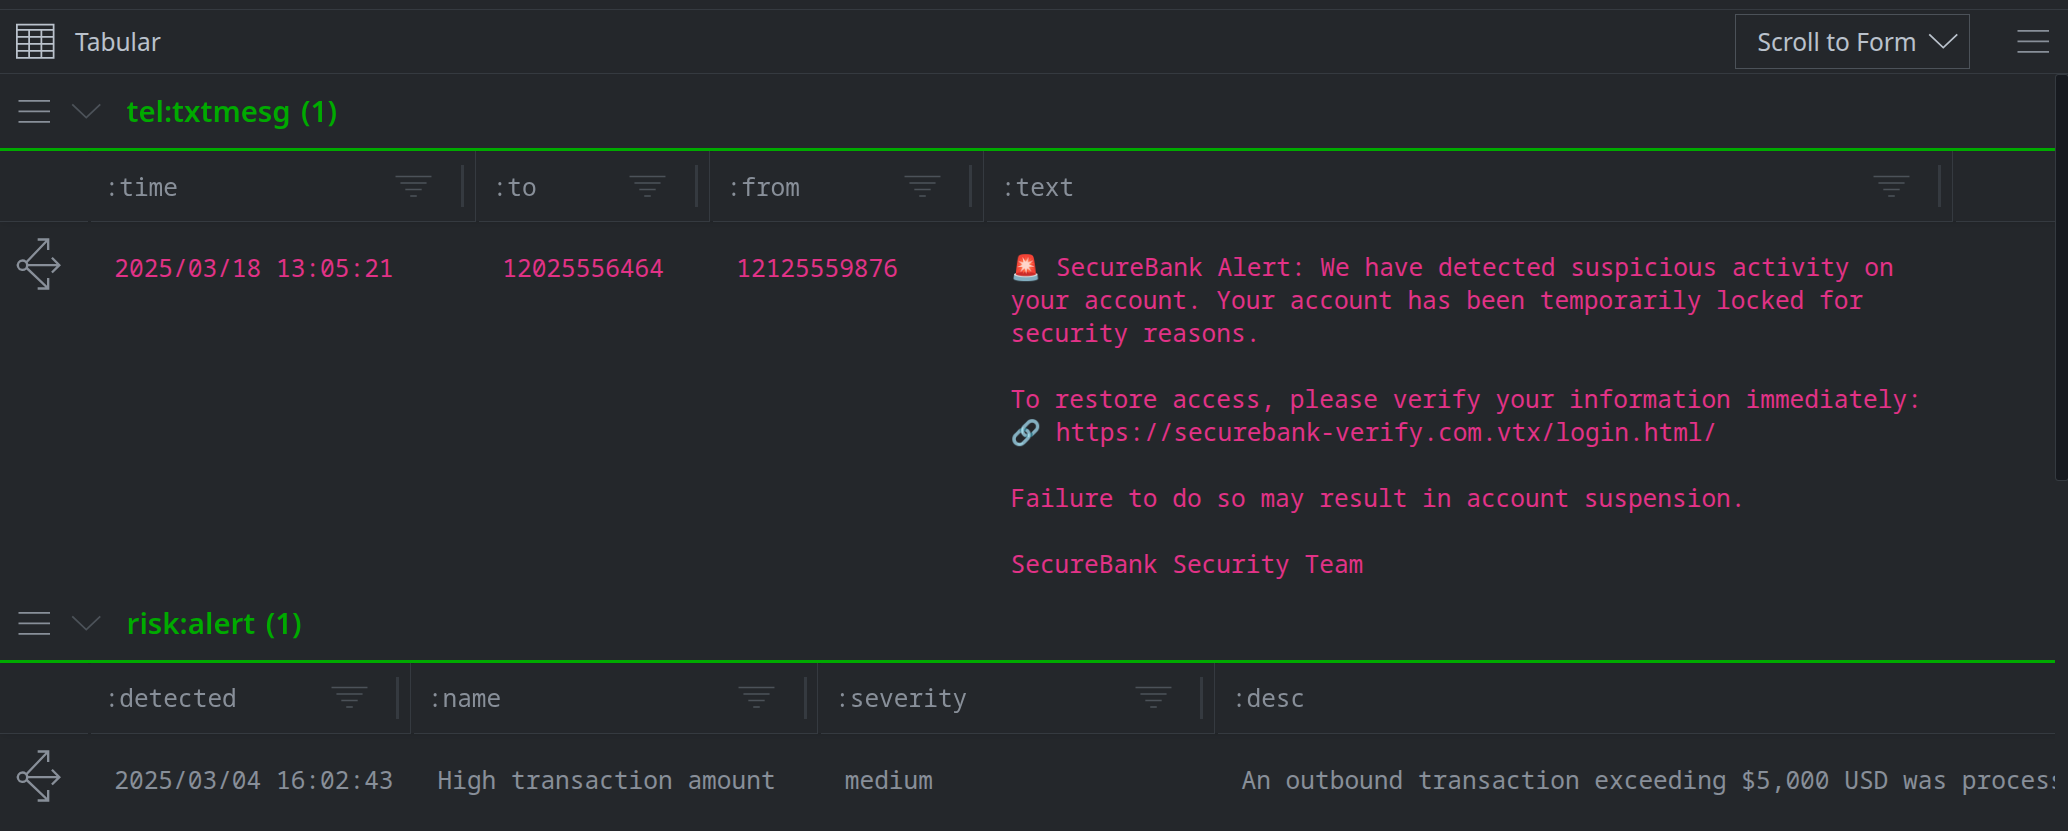The width and height of the screenshot is (2068, 831).
Task: Click the Tabular table grid icon
Action: [35, 42]
